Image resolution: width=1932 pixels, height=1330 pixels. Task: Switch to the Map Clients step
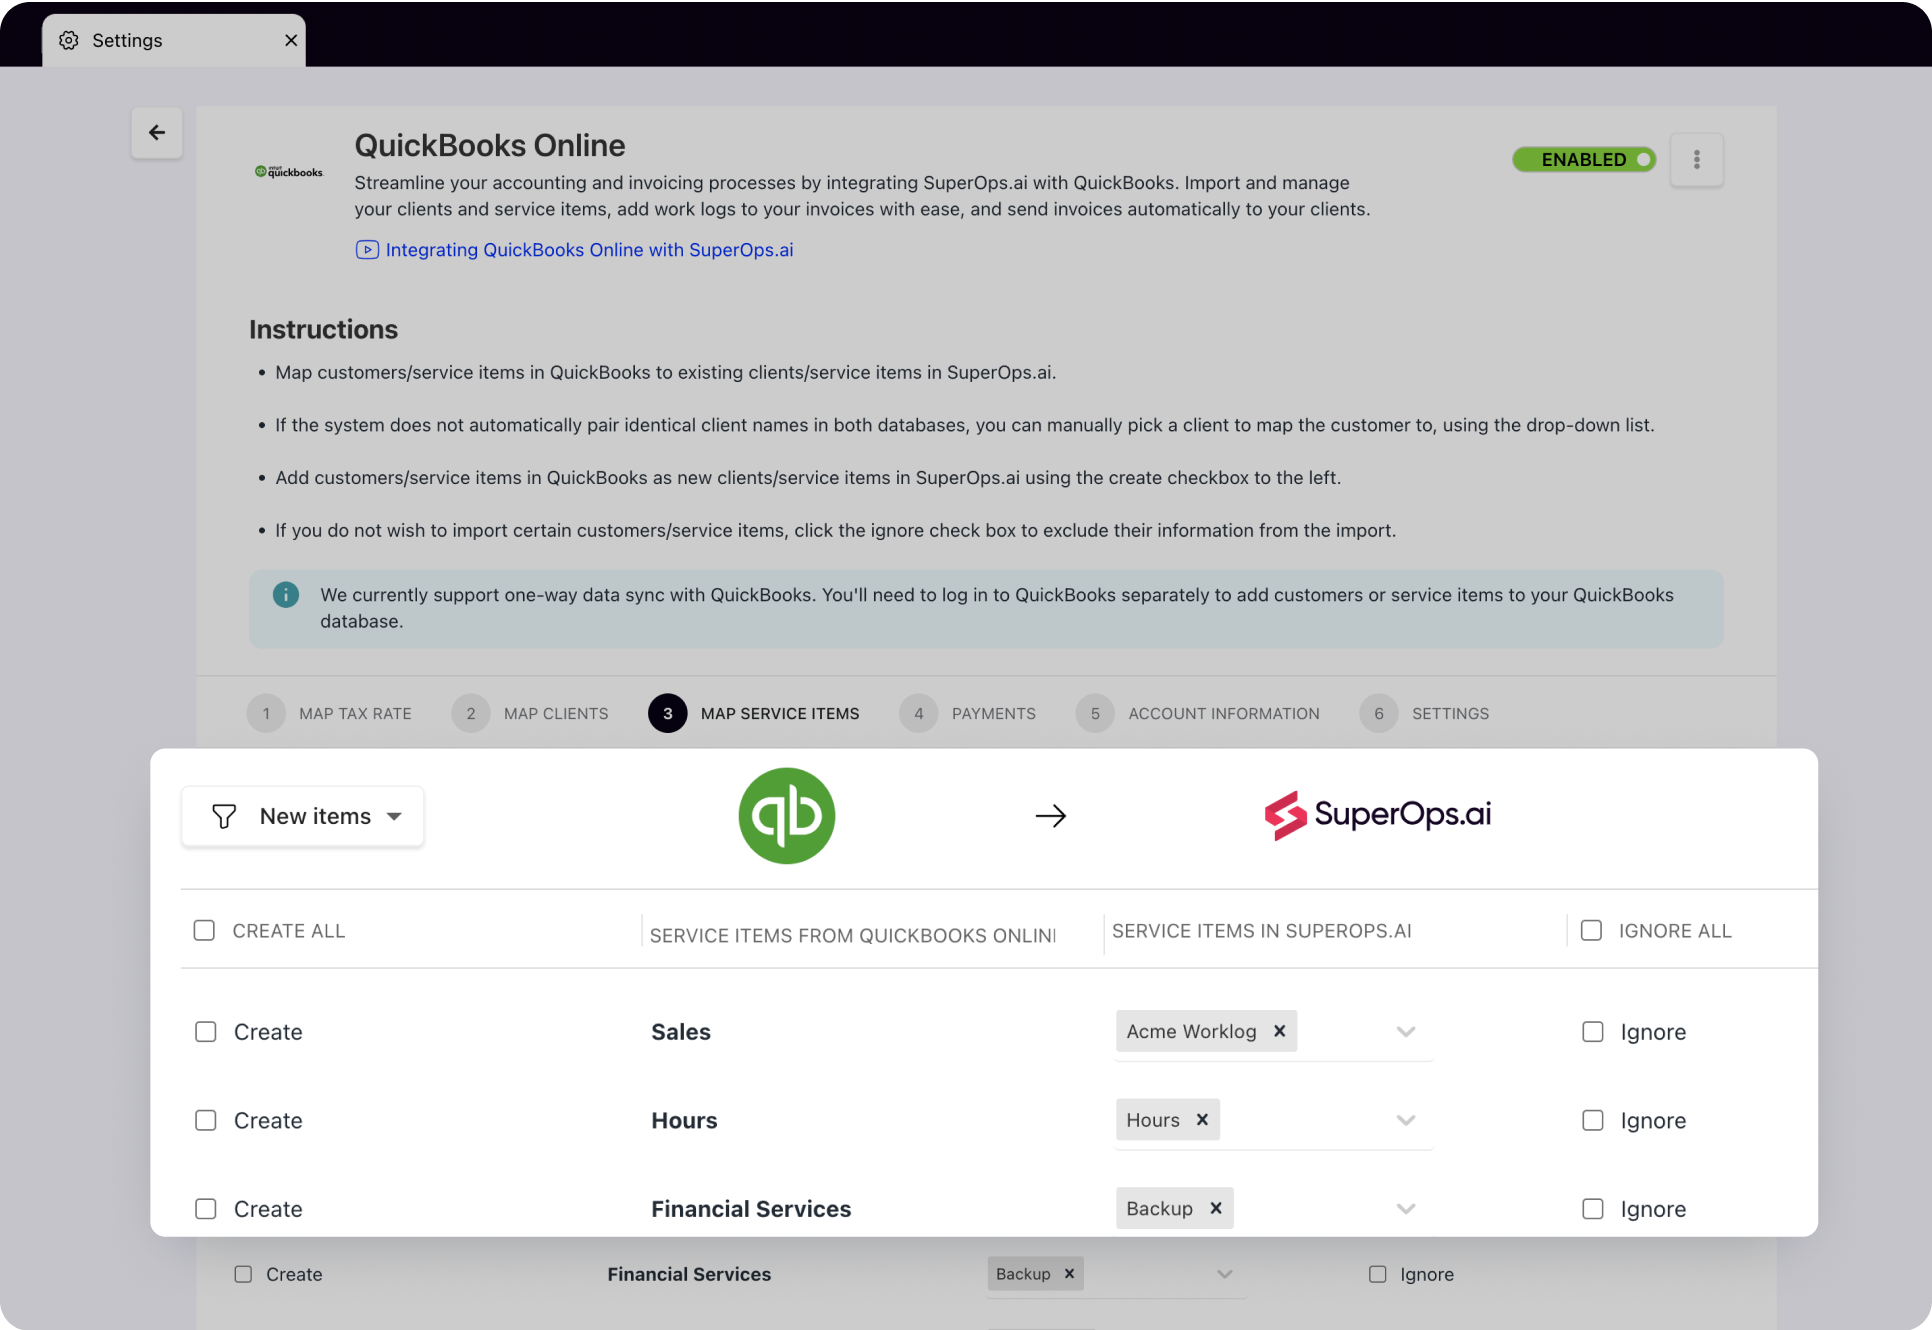coord(556,713)
